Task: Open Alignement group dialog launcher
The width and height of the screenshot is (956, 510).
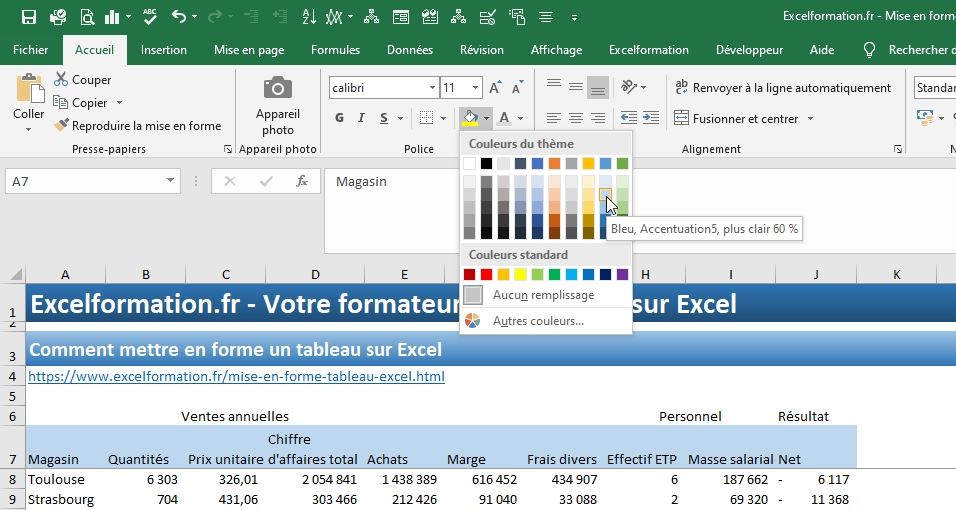Action: 897,149
